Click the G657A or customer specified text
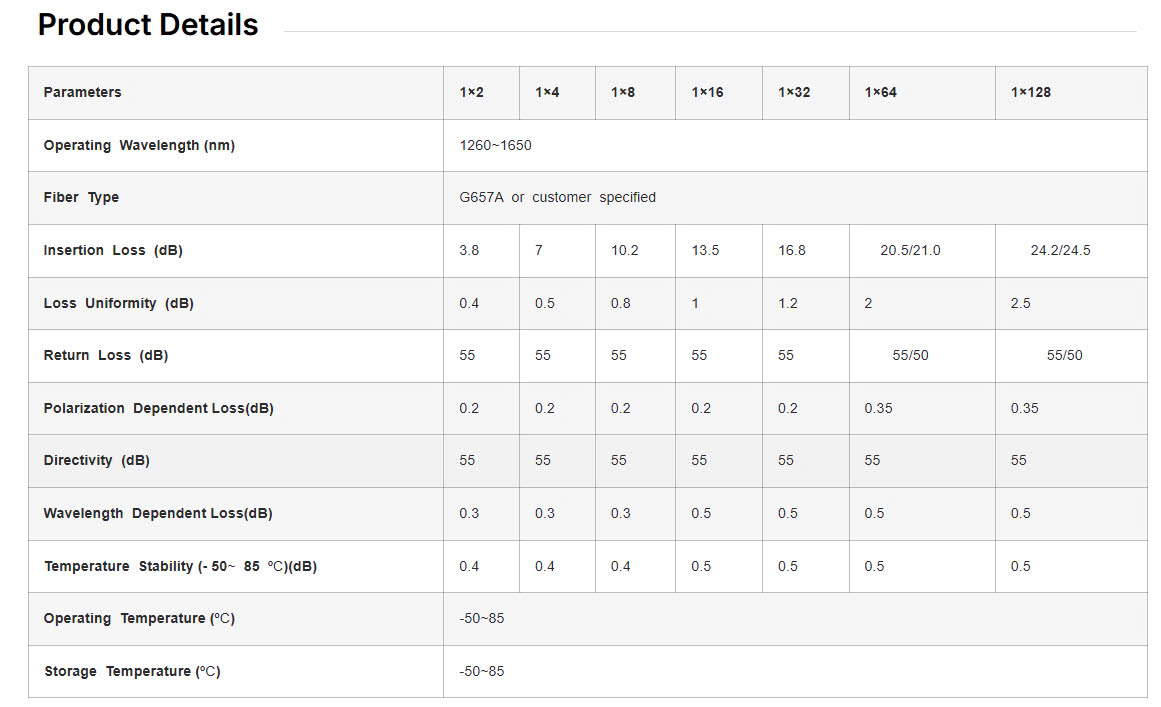Screen dimensions: 1161x707 click(558, 197)
